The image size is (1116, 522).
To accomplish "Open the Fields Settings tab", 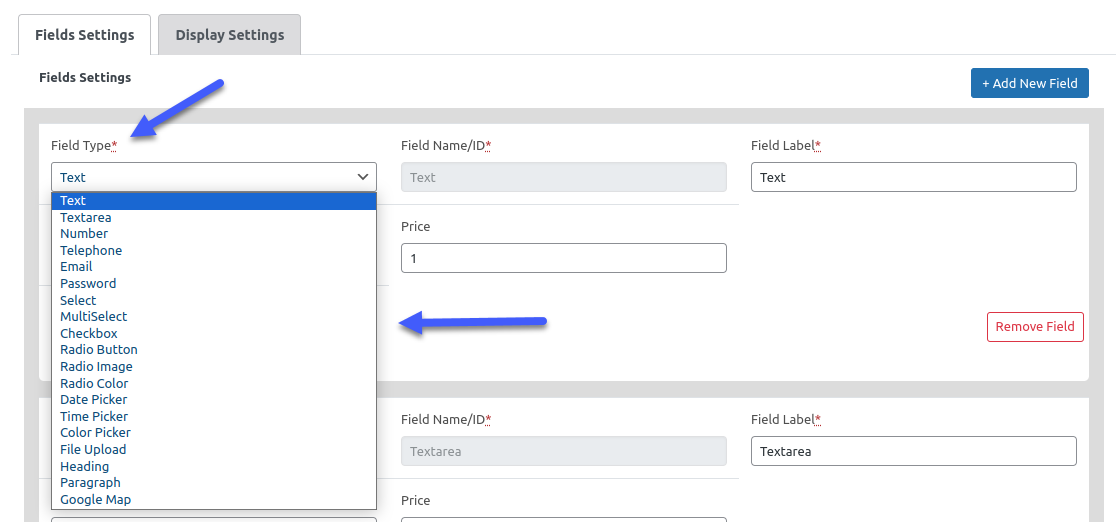I will pos(85,35).
